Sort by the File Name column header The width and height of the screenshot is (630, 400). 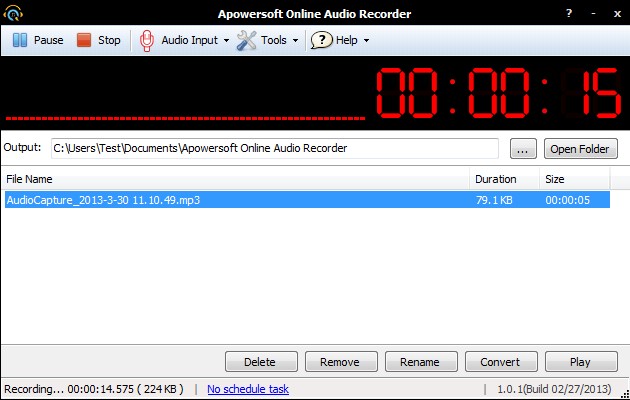tap(236, 179)
